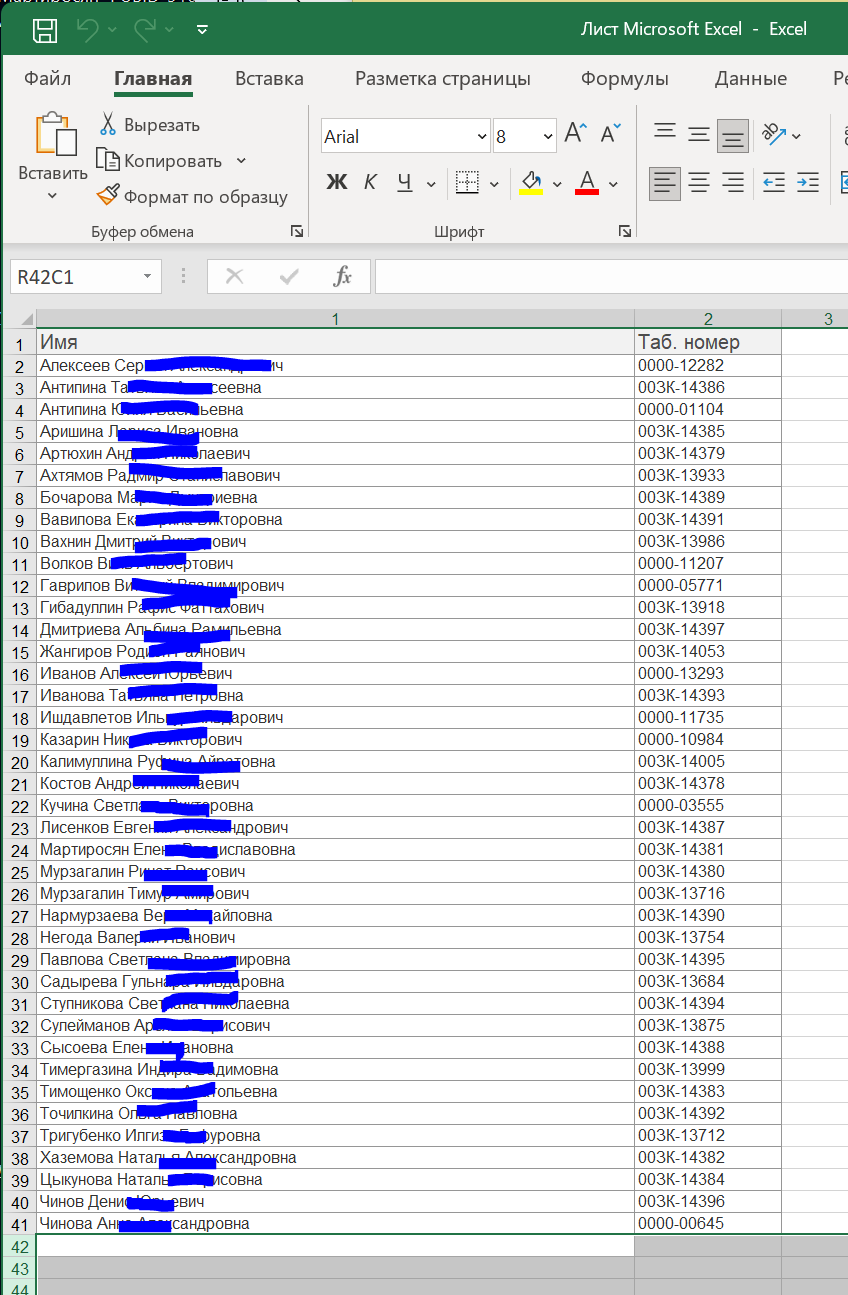Click the Имя header cell
848x1295 pixels.
335,343
